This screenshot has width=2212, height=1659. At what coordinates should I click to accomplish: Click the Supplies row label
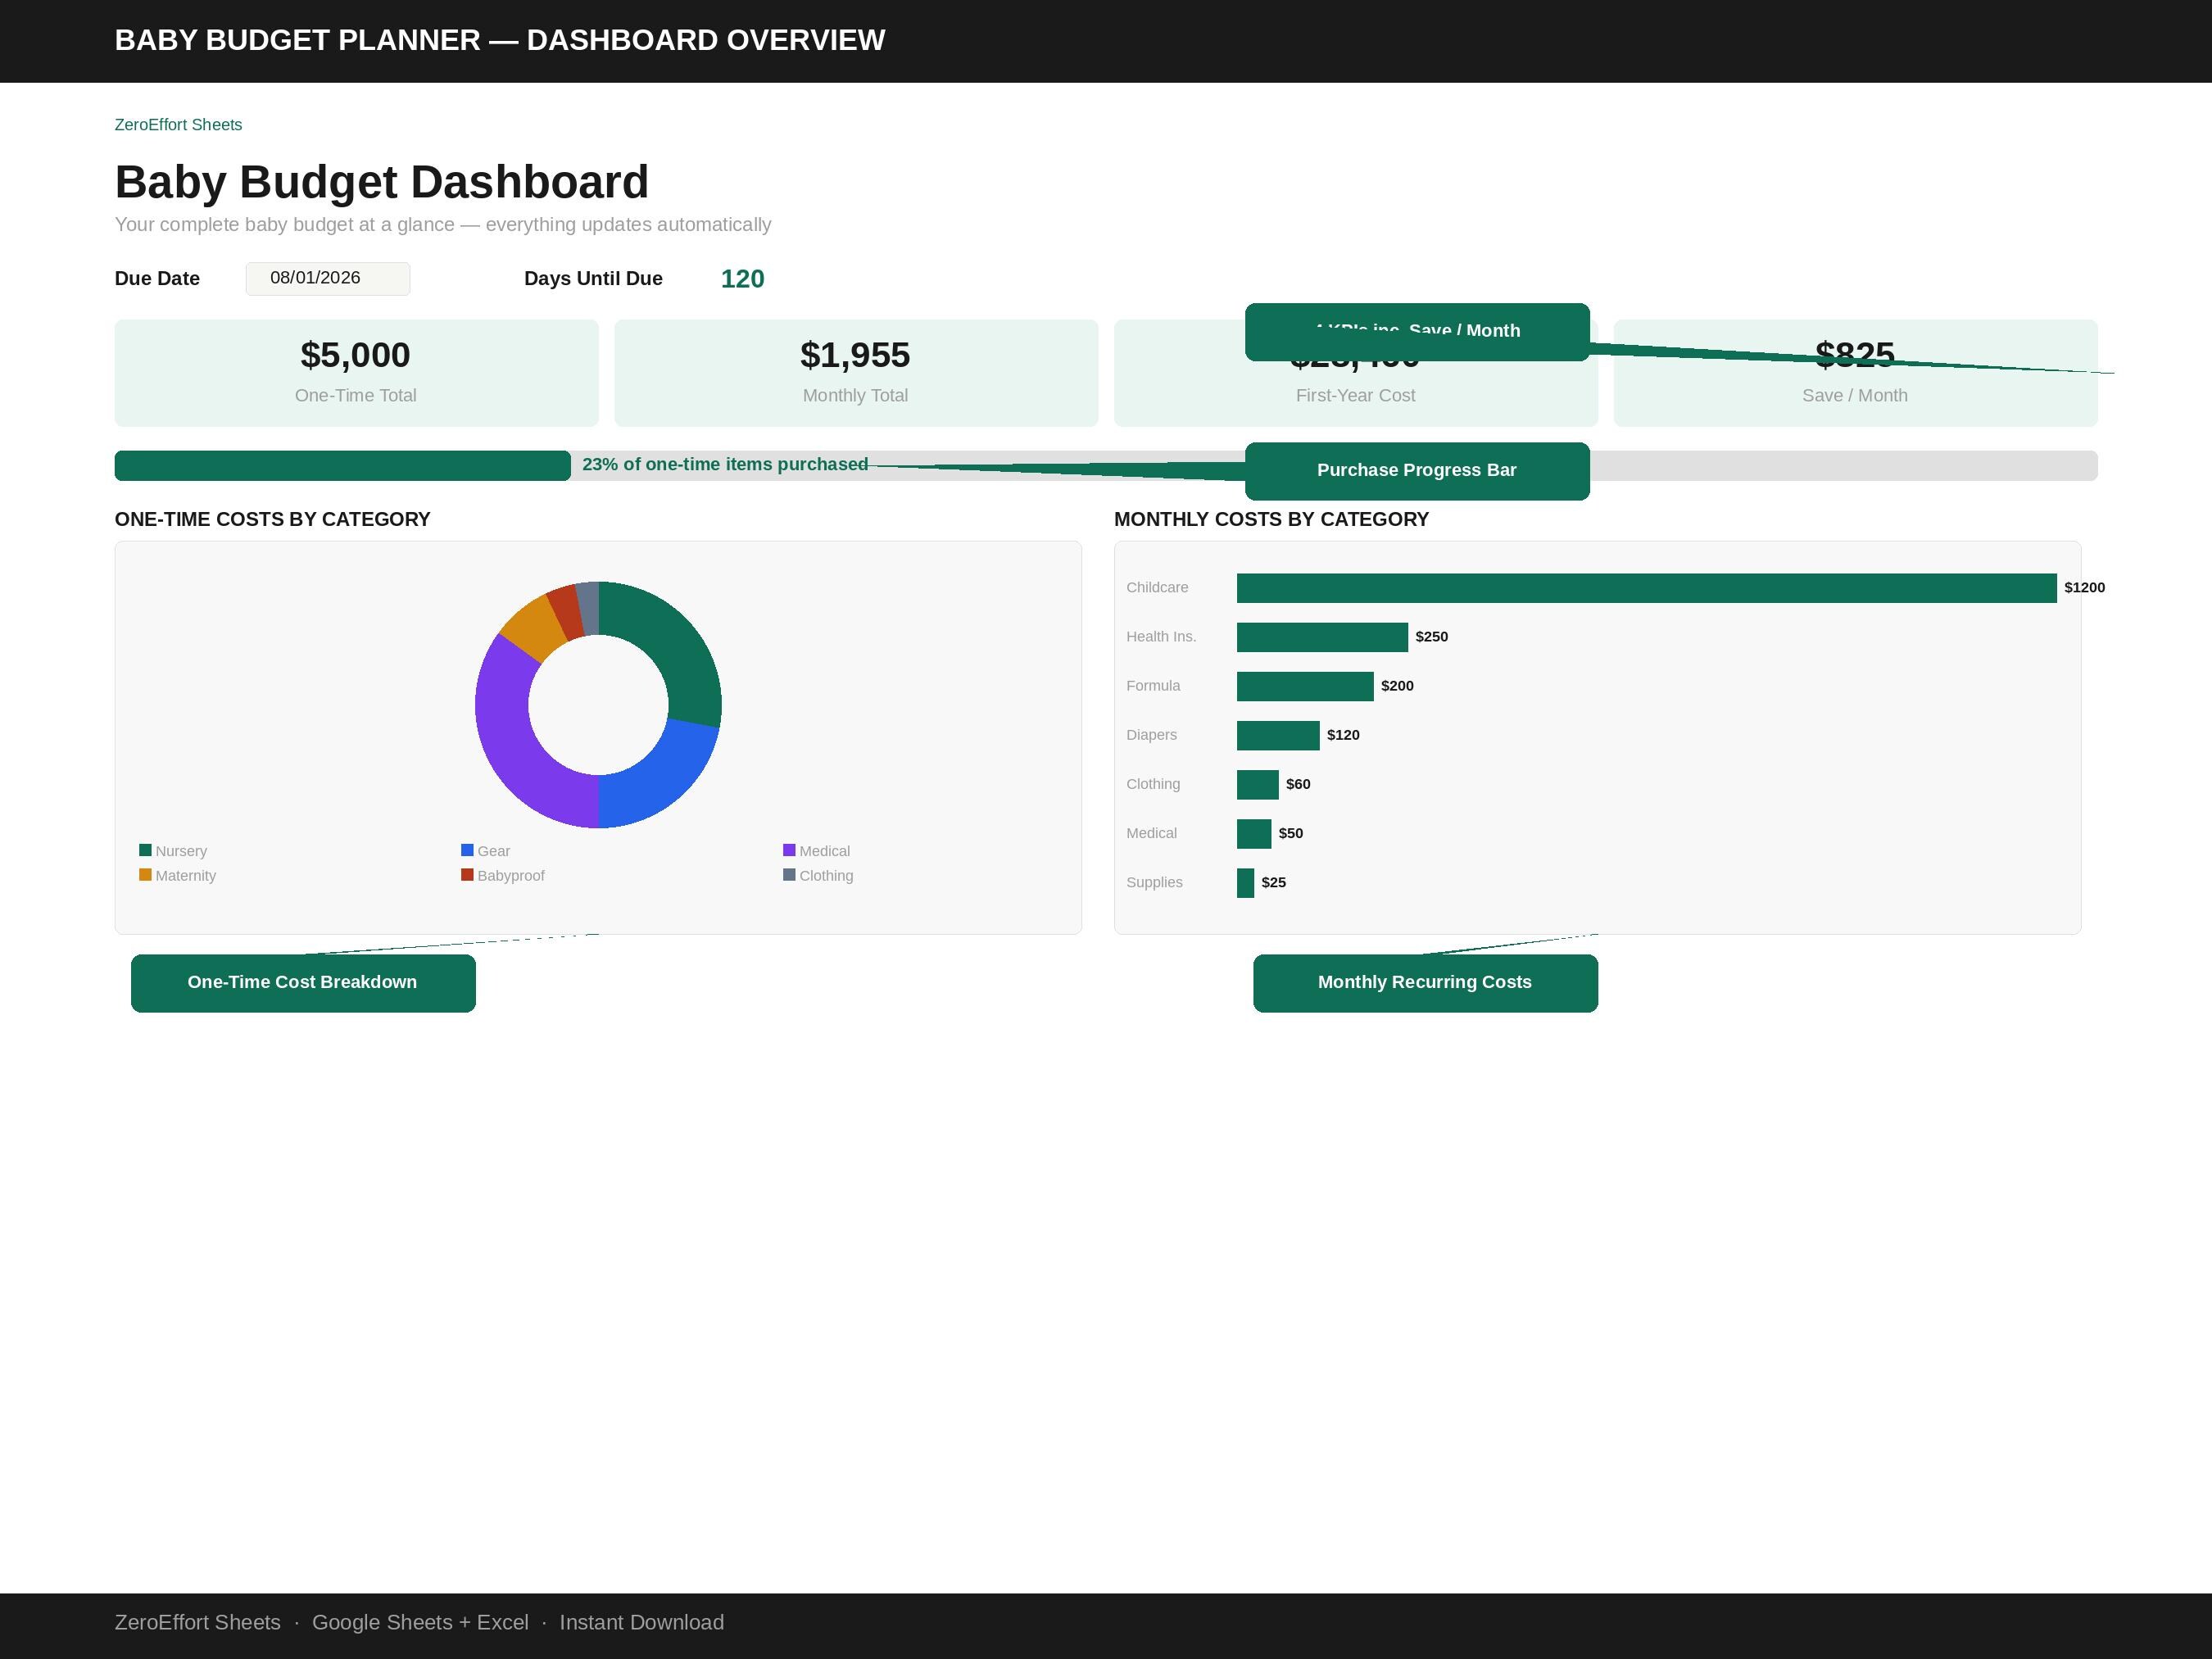(x=1154, y=882)
